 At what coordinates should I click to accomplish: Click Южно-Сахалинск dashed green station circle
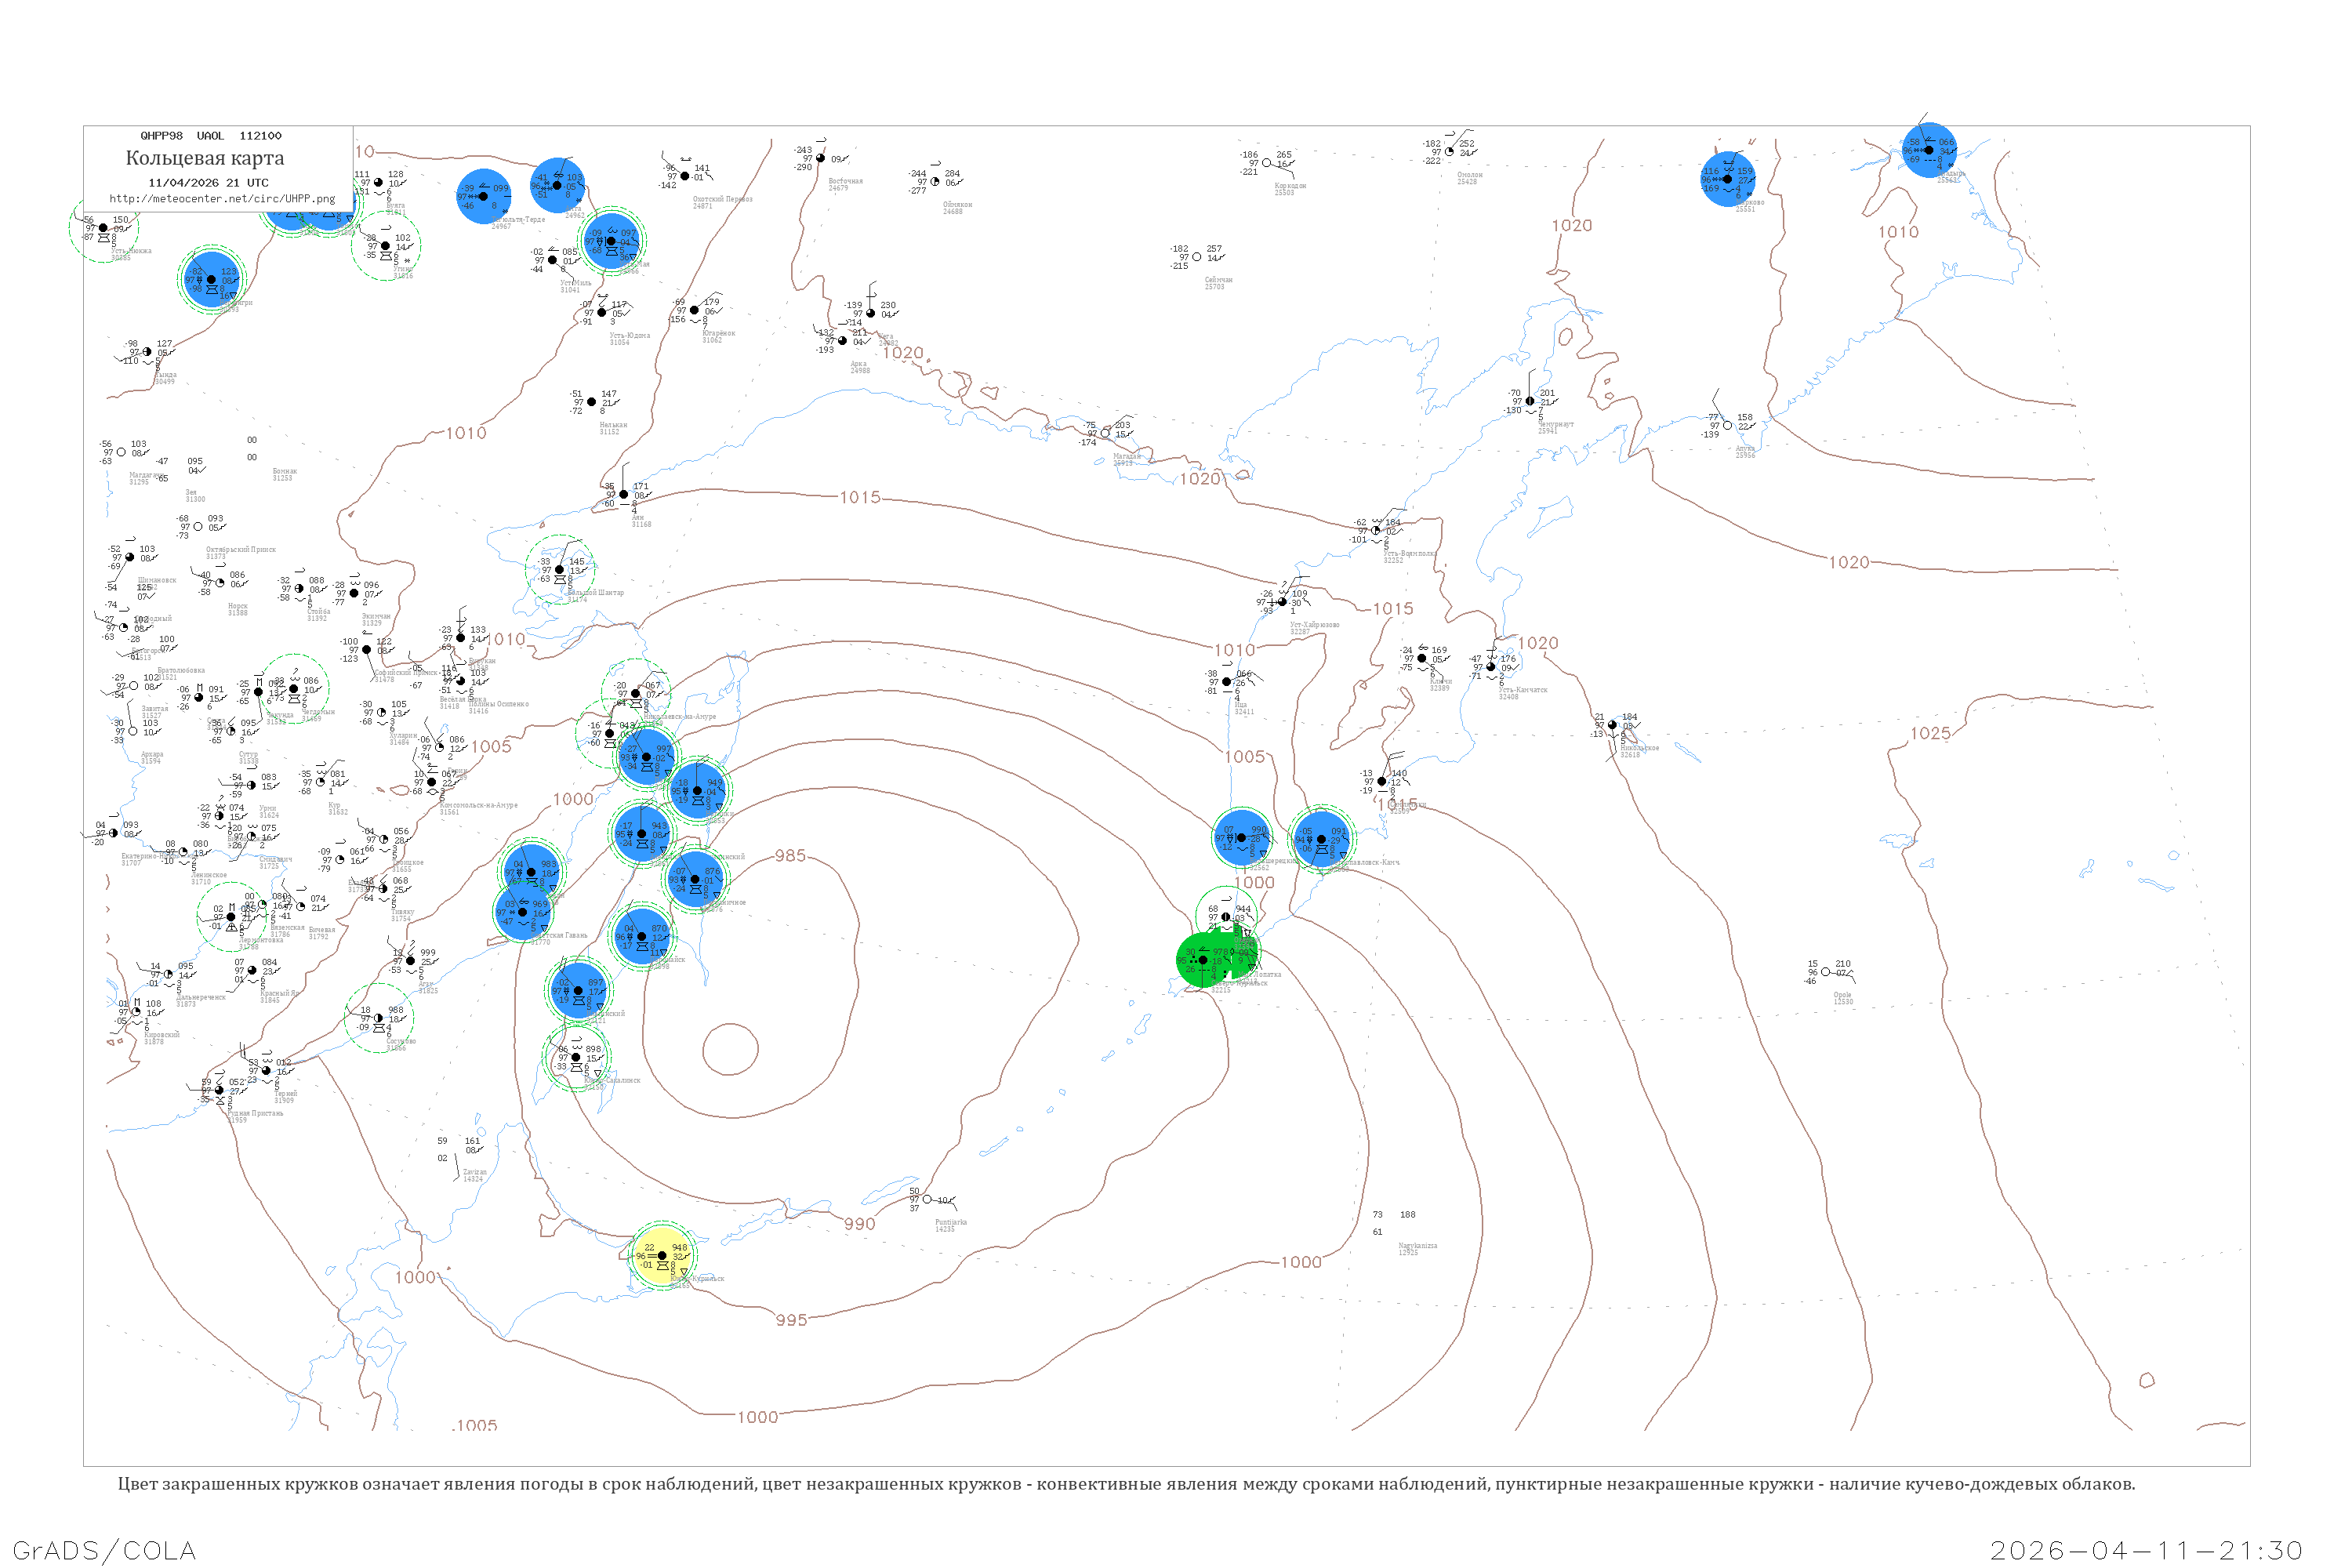(576, 1058)
